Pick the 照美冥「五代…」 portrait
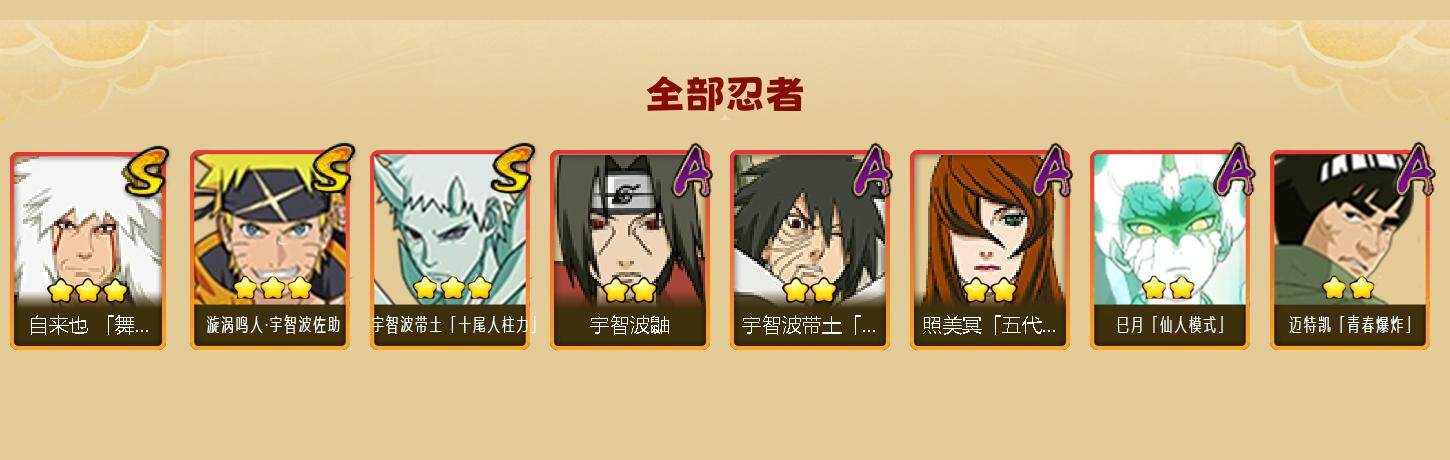The width and height of the screenshot is (1450, 460). click(x=990, y=250)
